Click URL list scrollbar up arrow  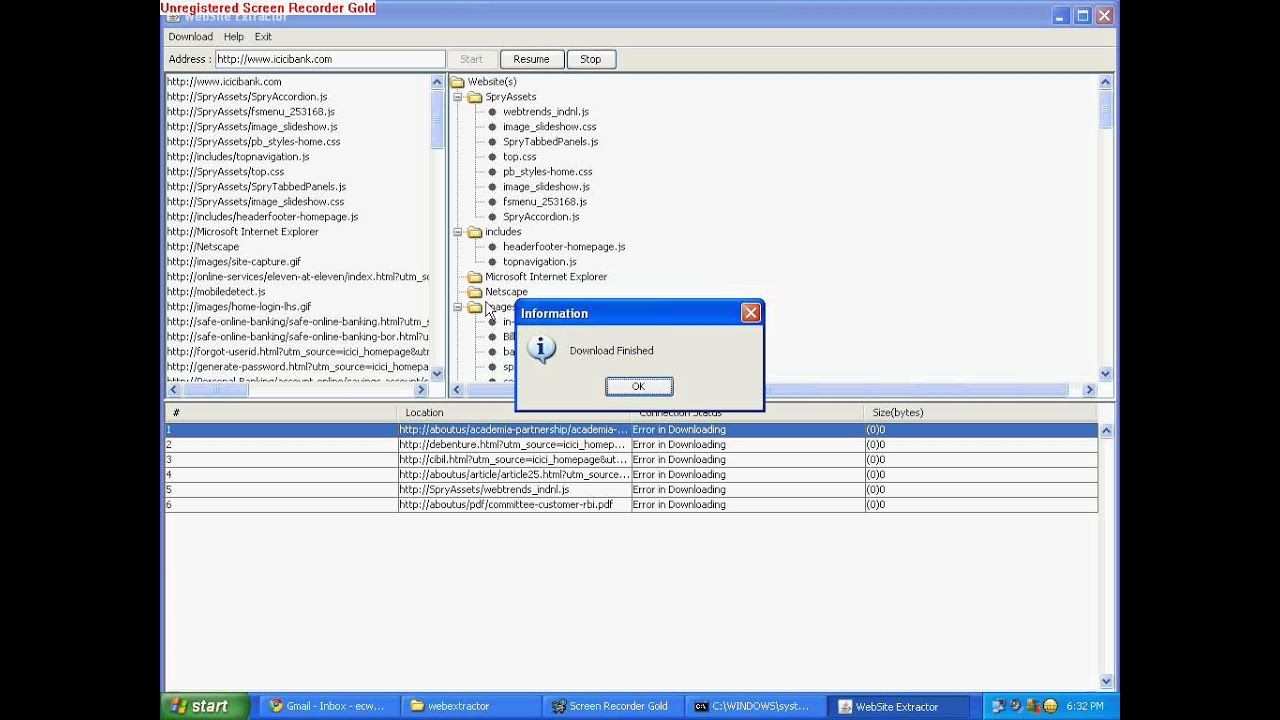point(437,82)
